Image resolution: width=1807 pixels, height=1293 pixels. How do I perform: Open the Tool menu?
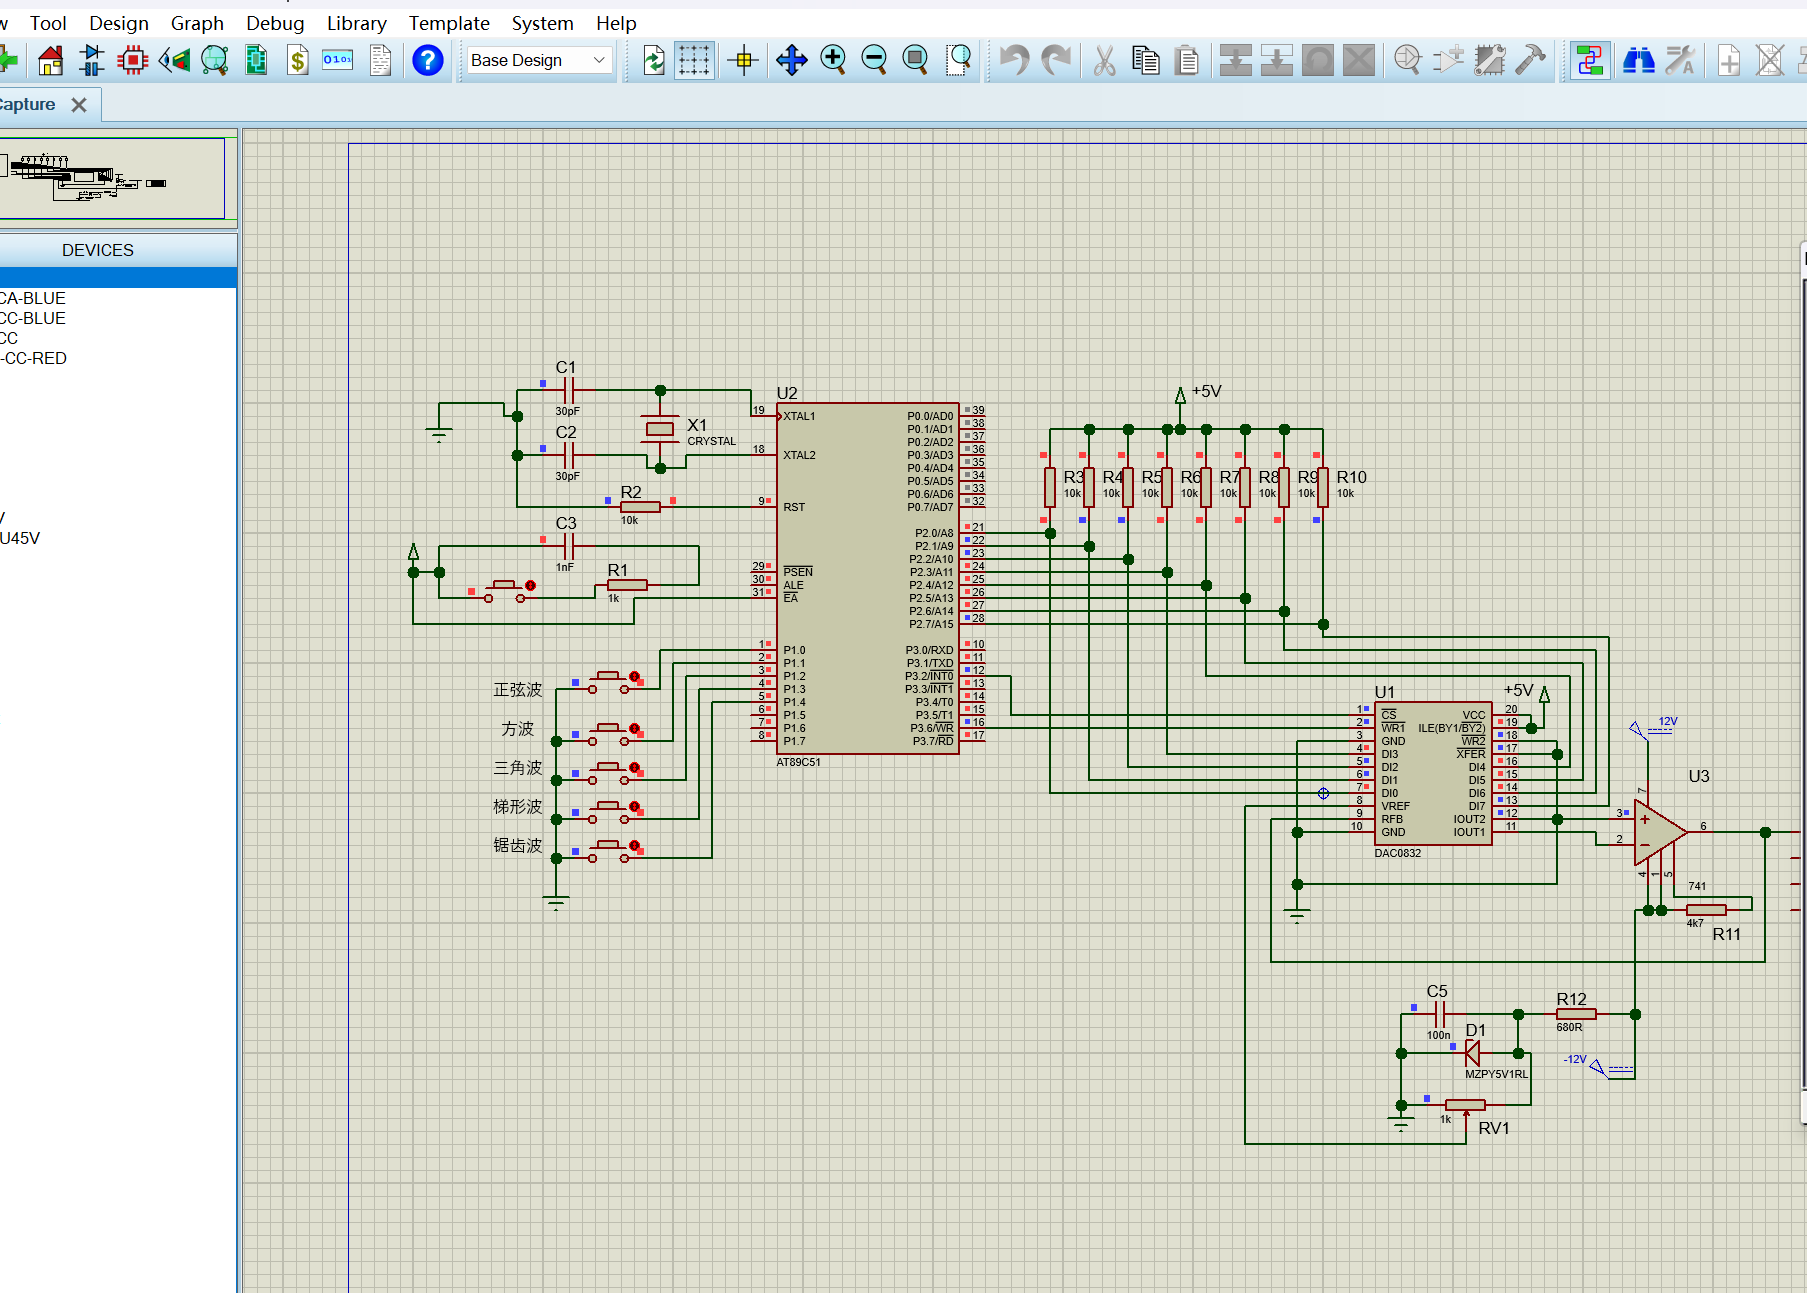48,23
